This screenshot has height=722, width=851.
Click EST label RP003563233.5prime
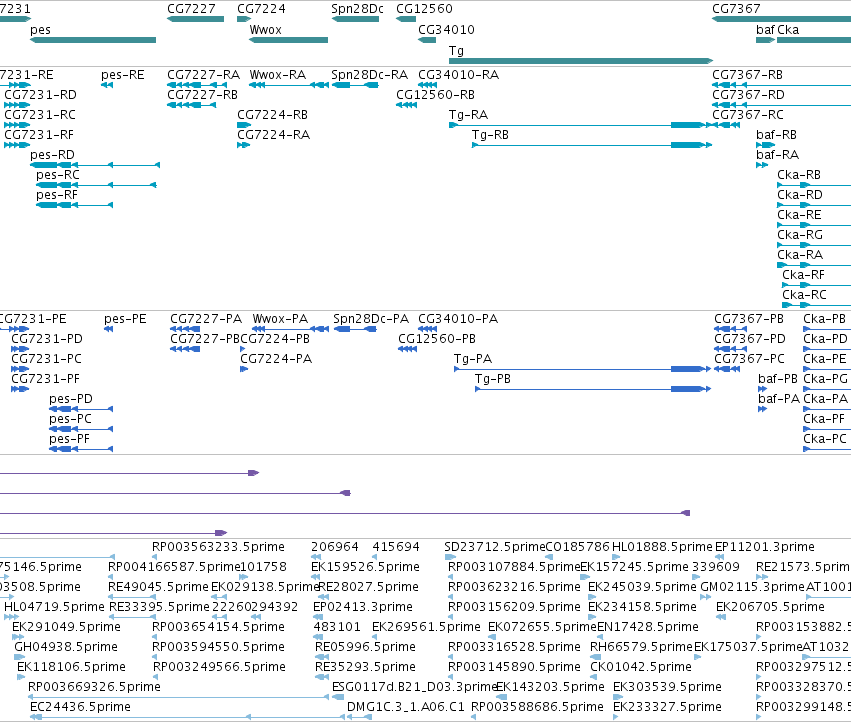click(218, 547)
